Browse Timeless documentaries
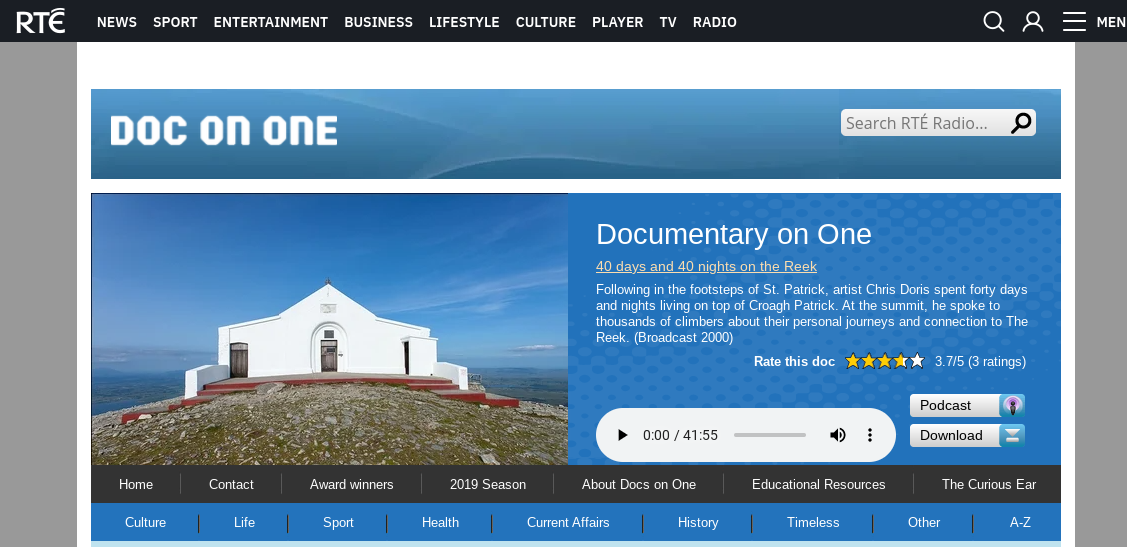1127x547 pixels. [813, 523]
